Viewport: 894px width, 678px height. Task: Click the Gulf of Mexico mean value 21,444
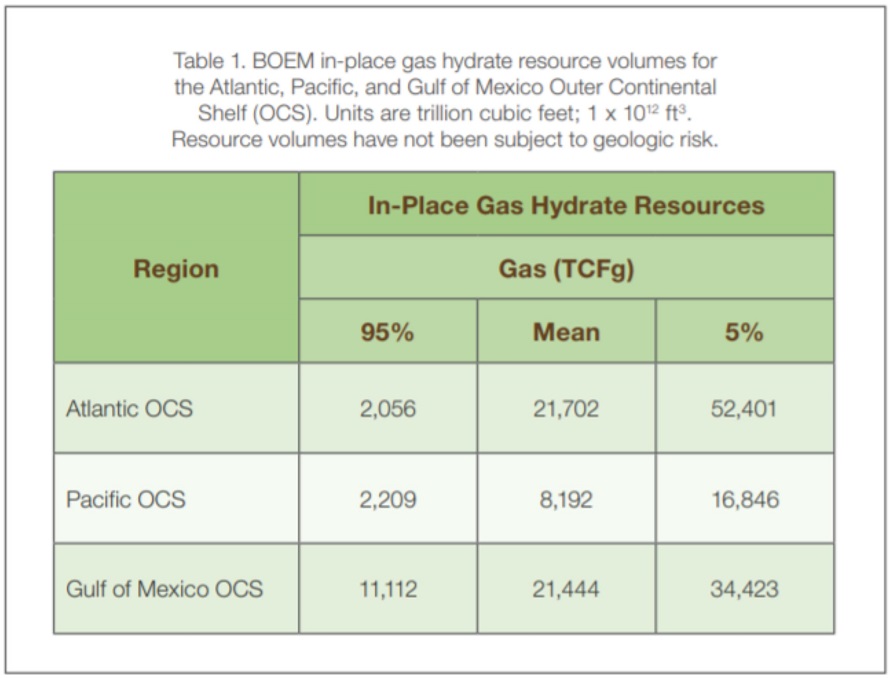(x=566, y=589)
